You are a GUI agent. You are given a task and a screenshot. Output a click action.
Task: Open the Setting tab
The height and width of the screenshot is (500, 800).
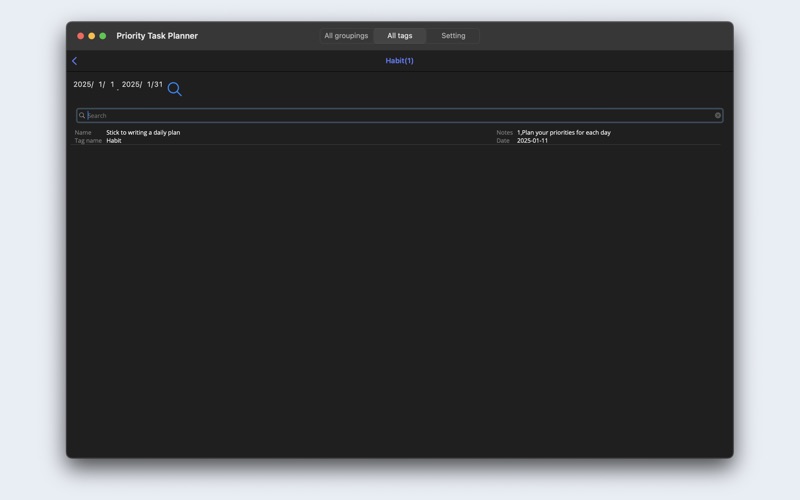tap(453, 36)
